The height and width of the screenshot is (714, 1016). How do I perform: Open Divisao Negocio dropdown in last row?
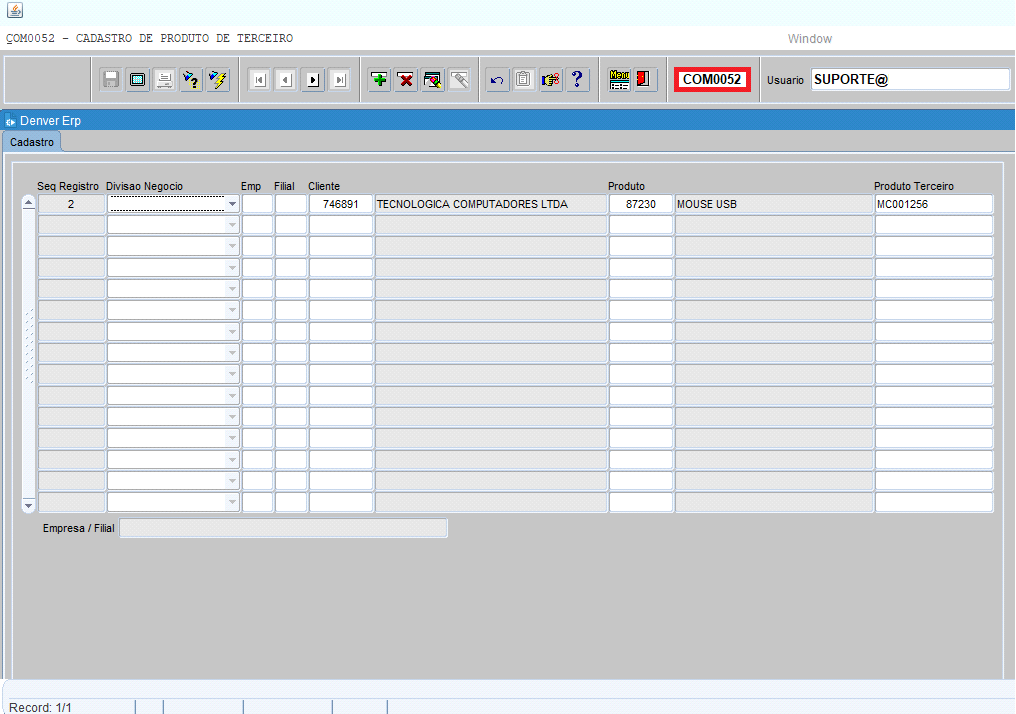(232, 502)
